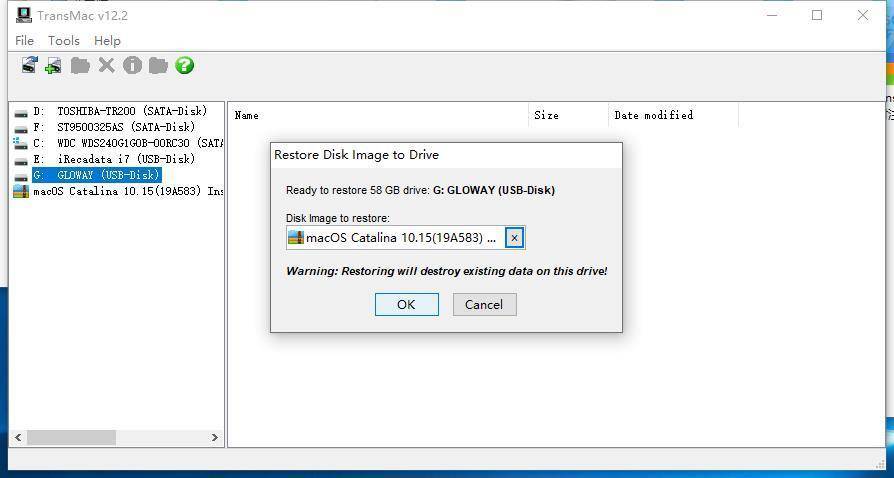
Task: Click the "Disk Image to restore:" label
Action: (x=338, y=218)
